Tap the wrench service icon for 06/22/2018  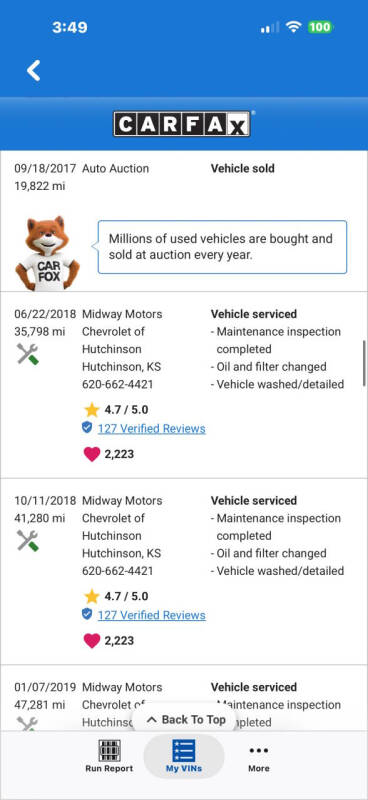click(28, 354)
